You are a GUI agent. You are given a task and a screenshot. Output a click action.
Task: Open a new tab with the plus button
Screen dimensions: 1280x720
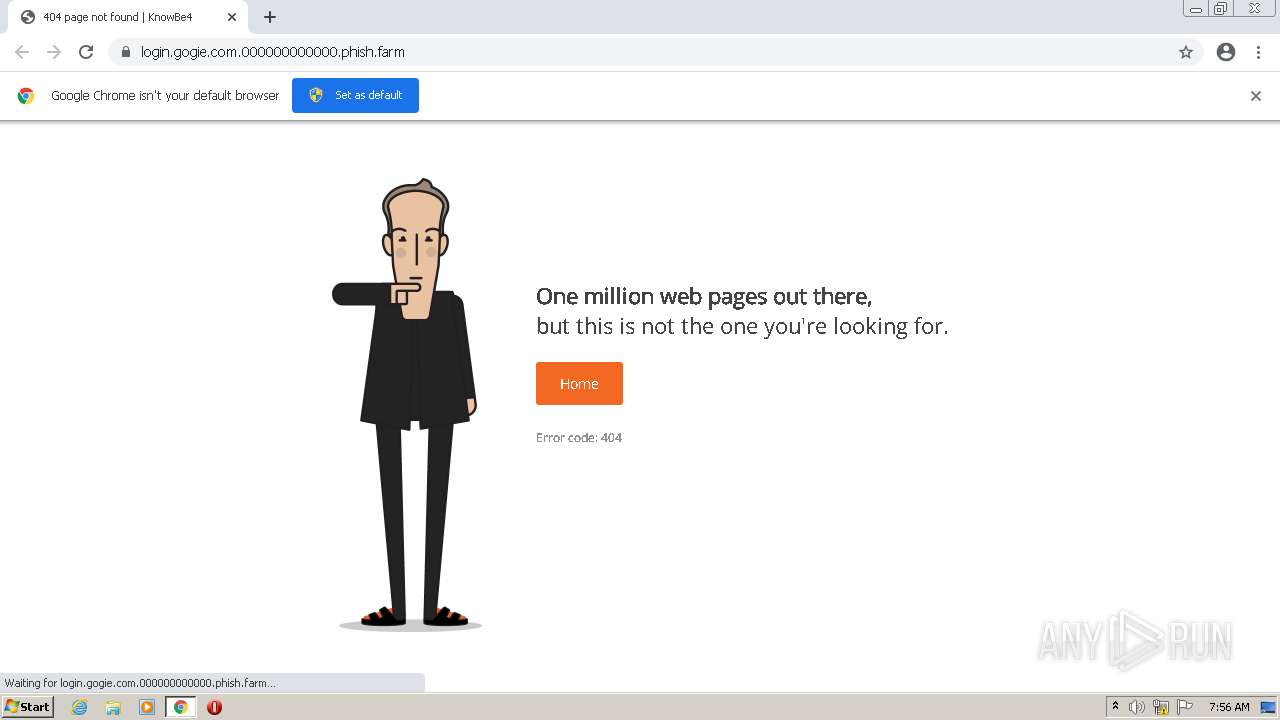pos(270,17)
